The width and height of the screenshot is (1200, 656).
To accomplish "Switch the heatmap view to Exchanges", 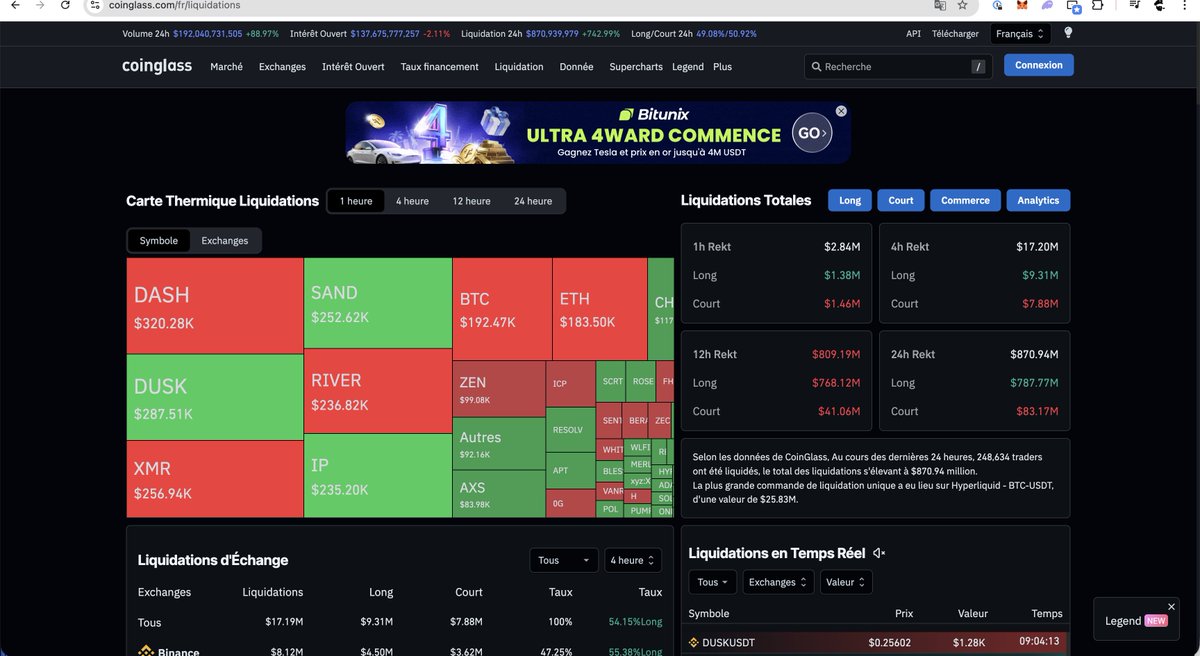I will pyautogui.click(x=224, y=240).
